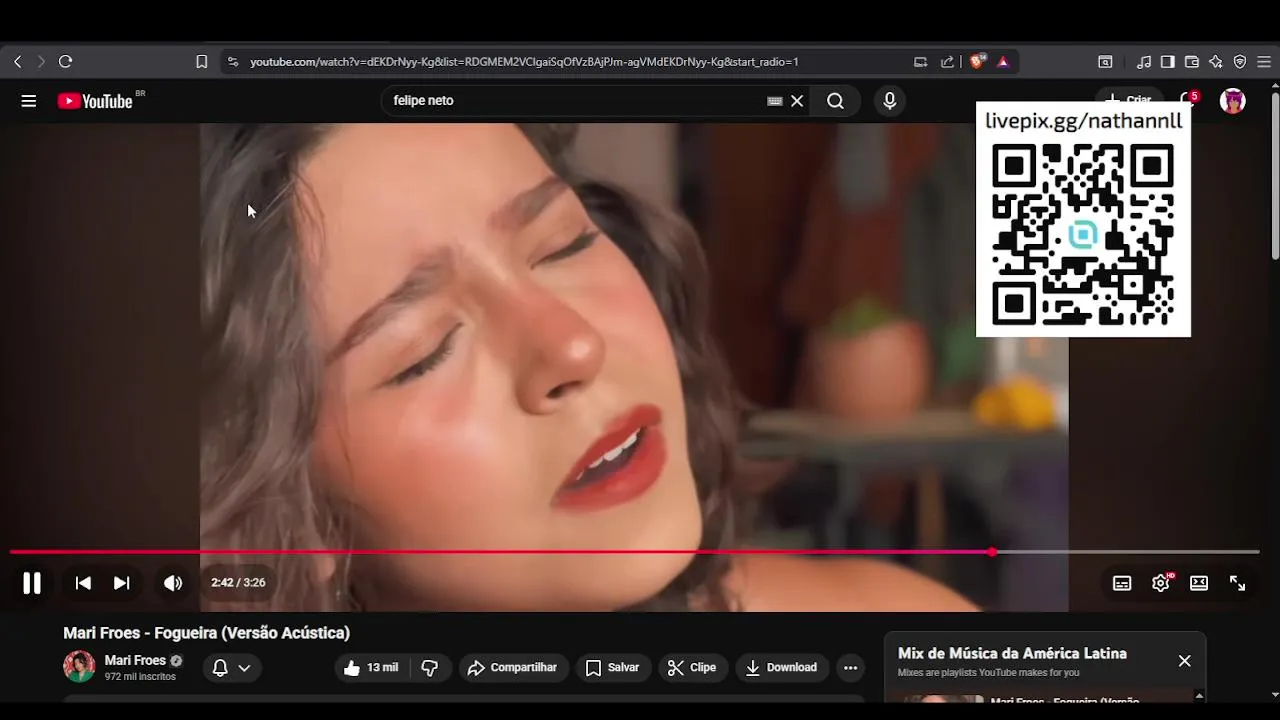Open Mari Froes channel avatar
This screenshot has height=720, width=1280.
(x=79, y=667)
